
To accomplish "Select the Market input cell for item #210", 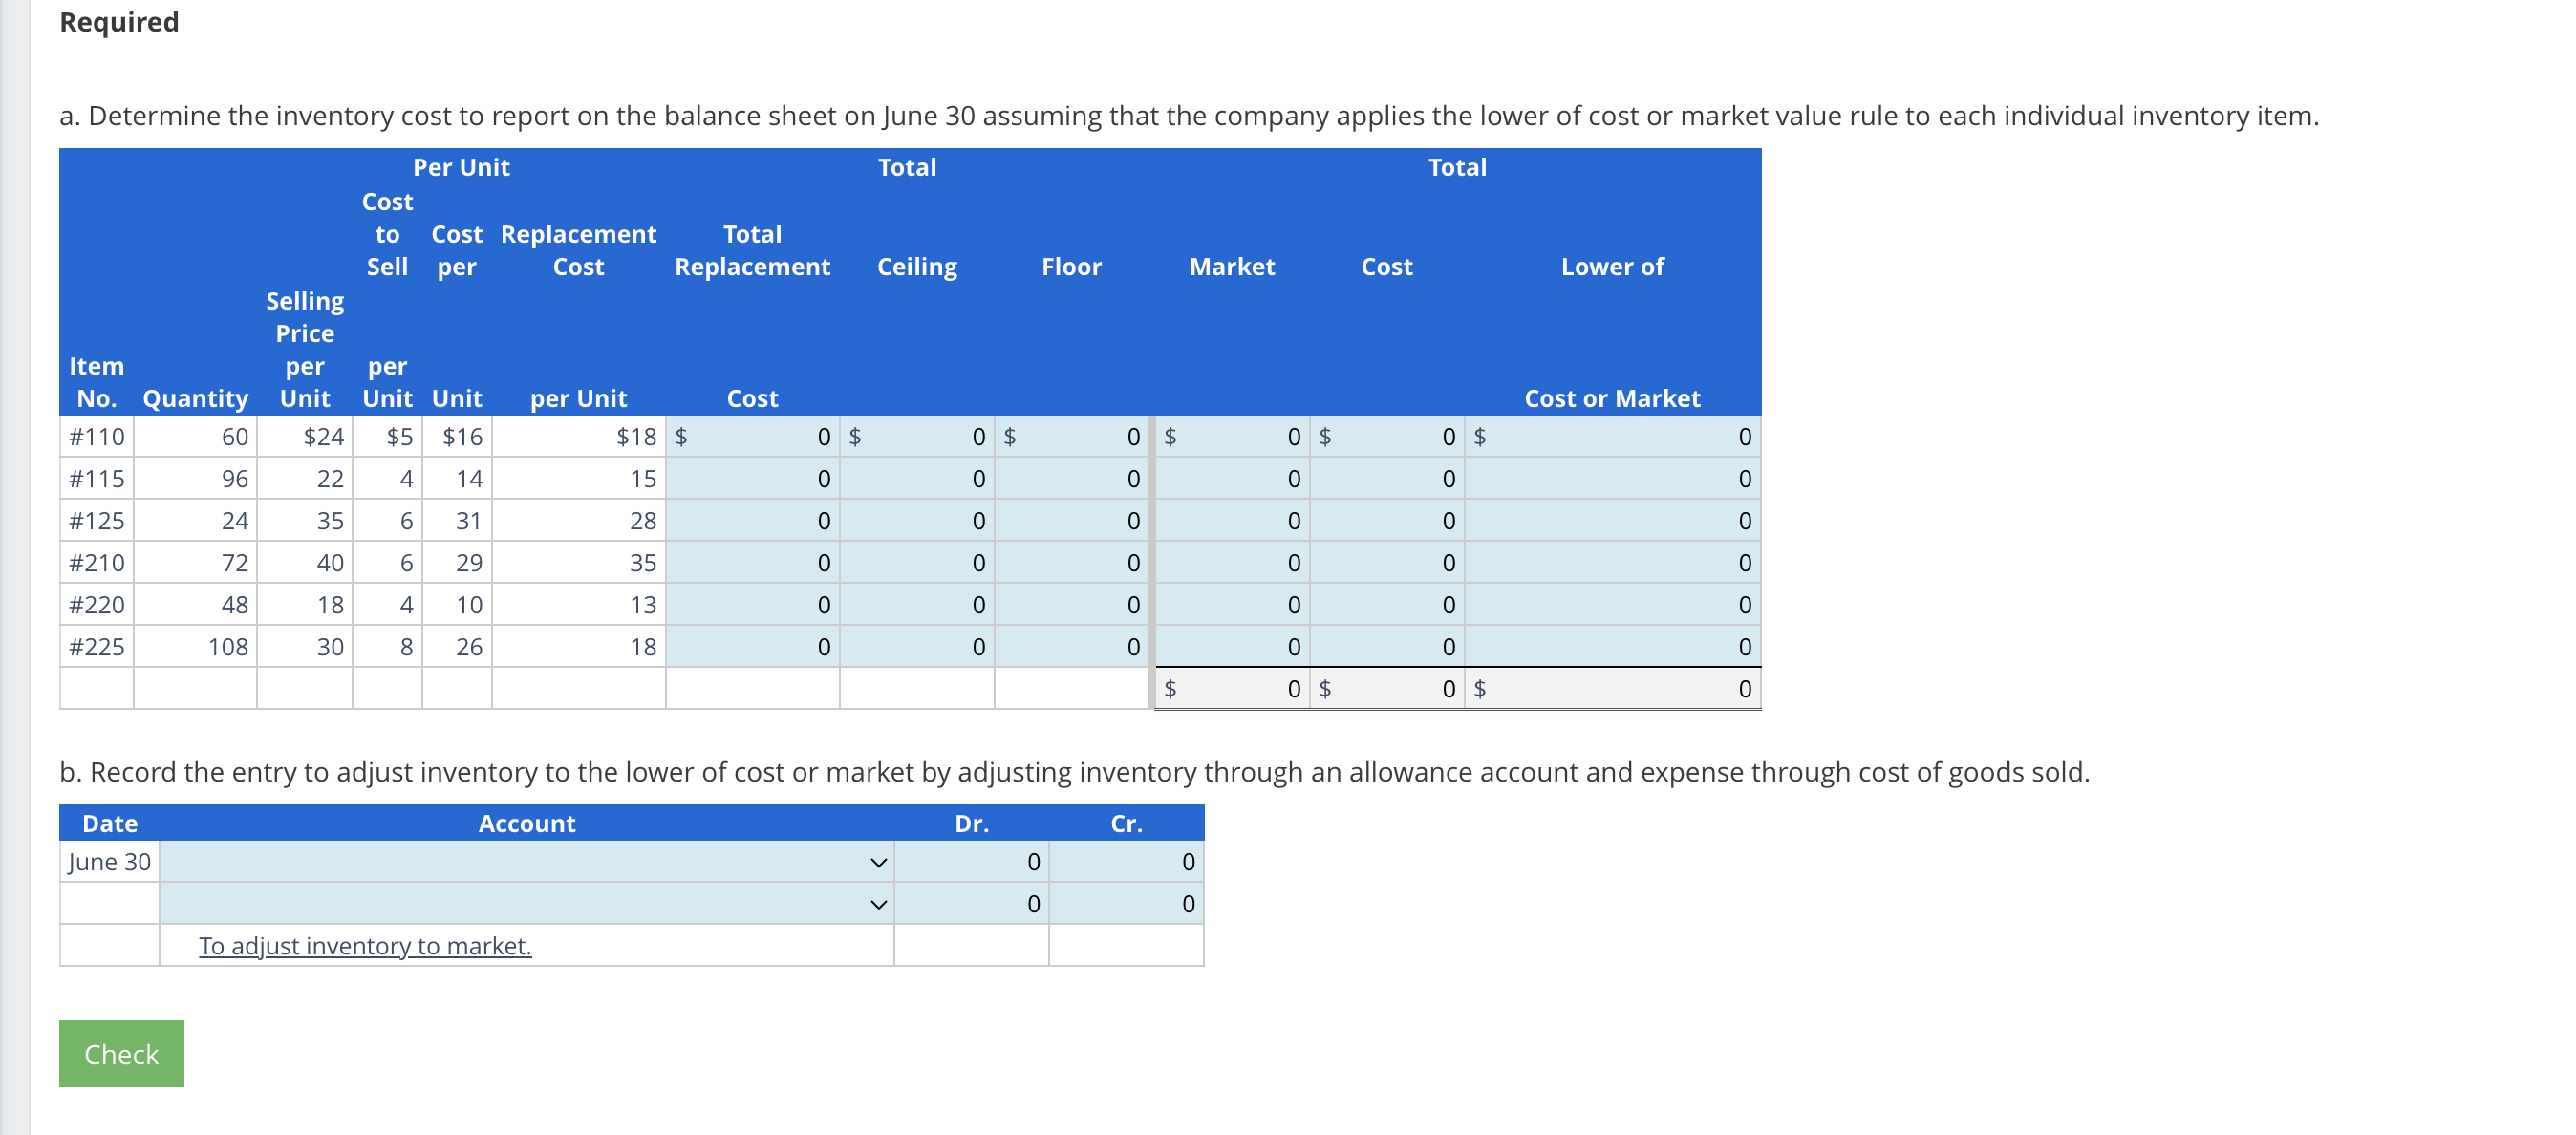I will tap(1230, 562).
